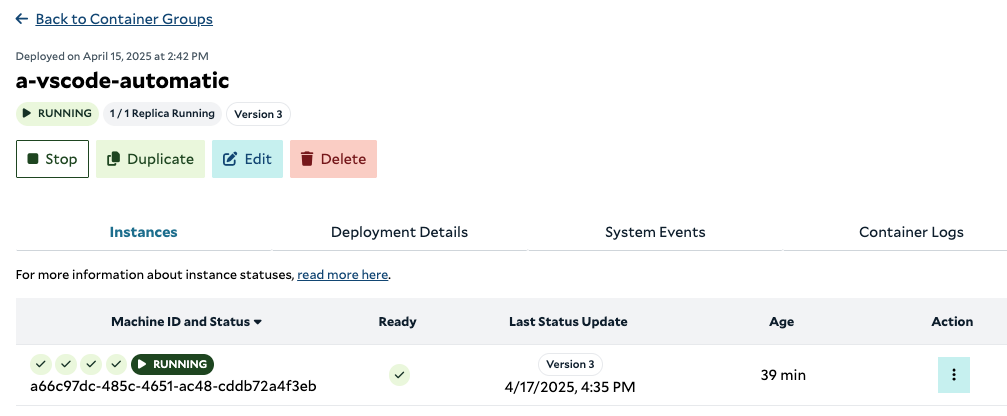The height and width of the screenshot is (416, 1007).
Task: Go back to Container Groups
Action: click(124, 19)
